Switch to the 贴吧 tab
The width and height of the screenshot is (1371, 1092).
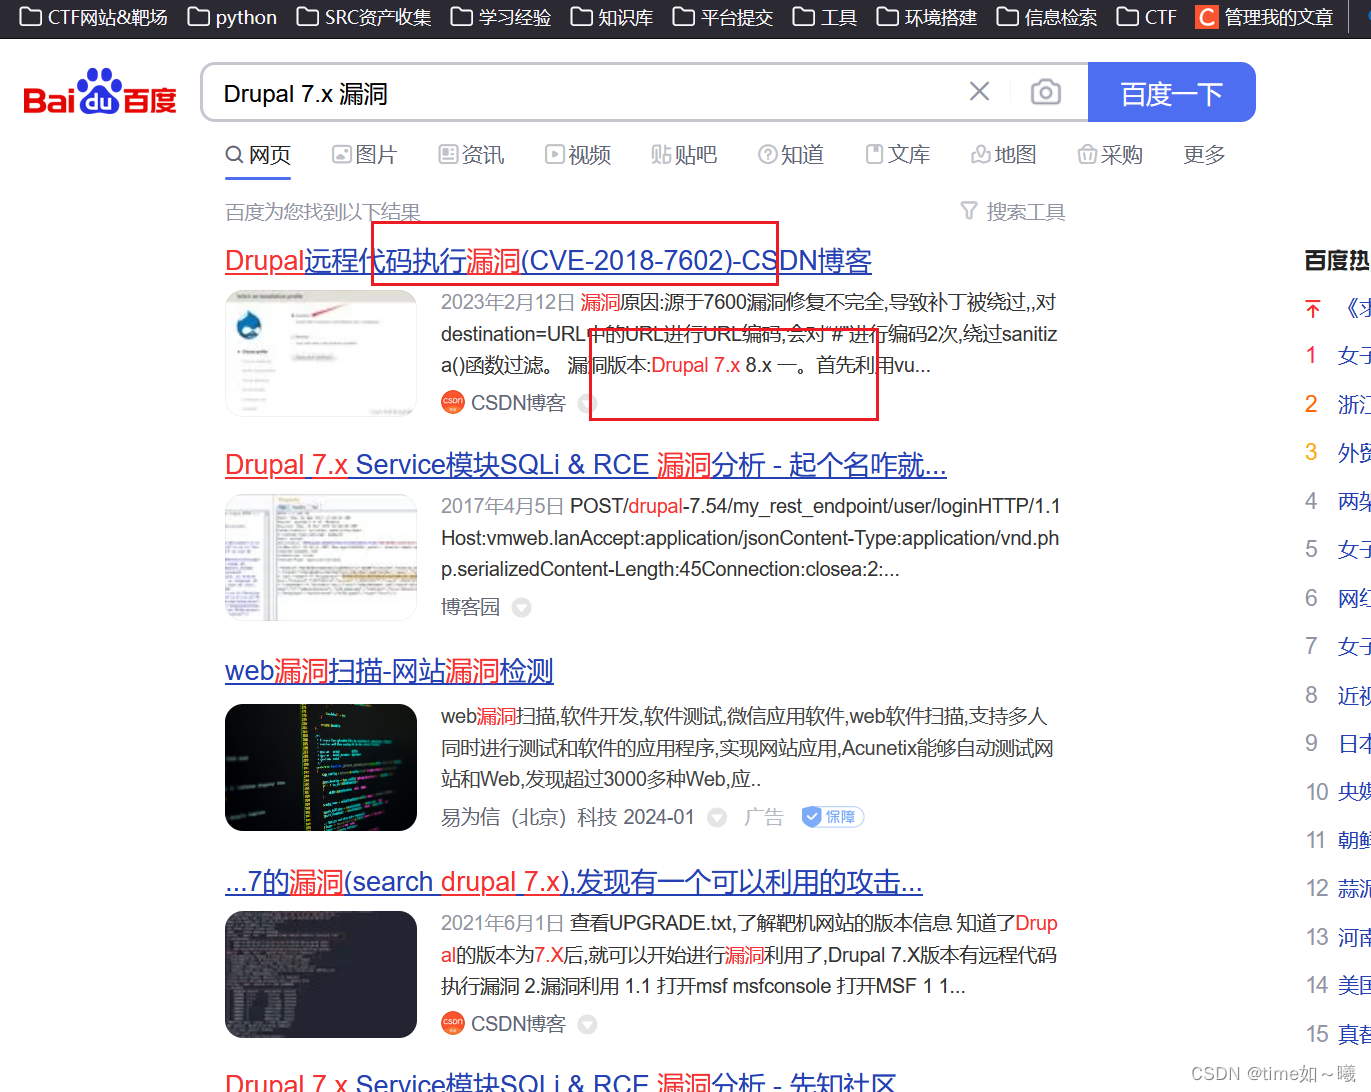pyautogui.click(x=684, y=155)
